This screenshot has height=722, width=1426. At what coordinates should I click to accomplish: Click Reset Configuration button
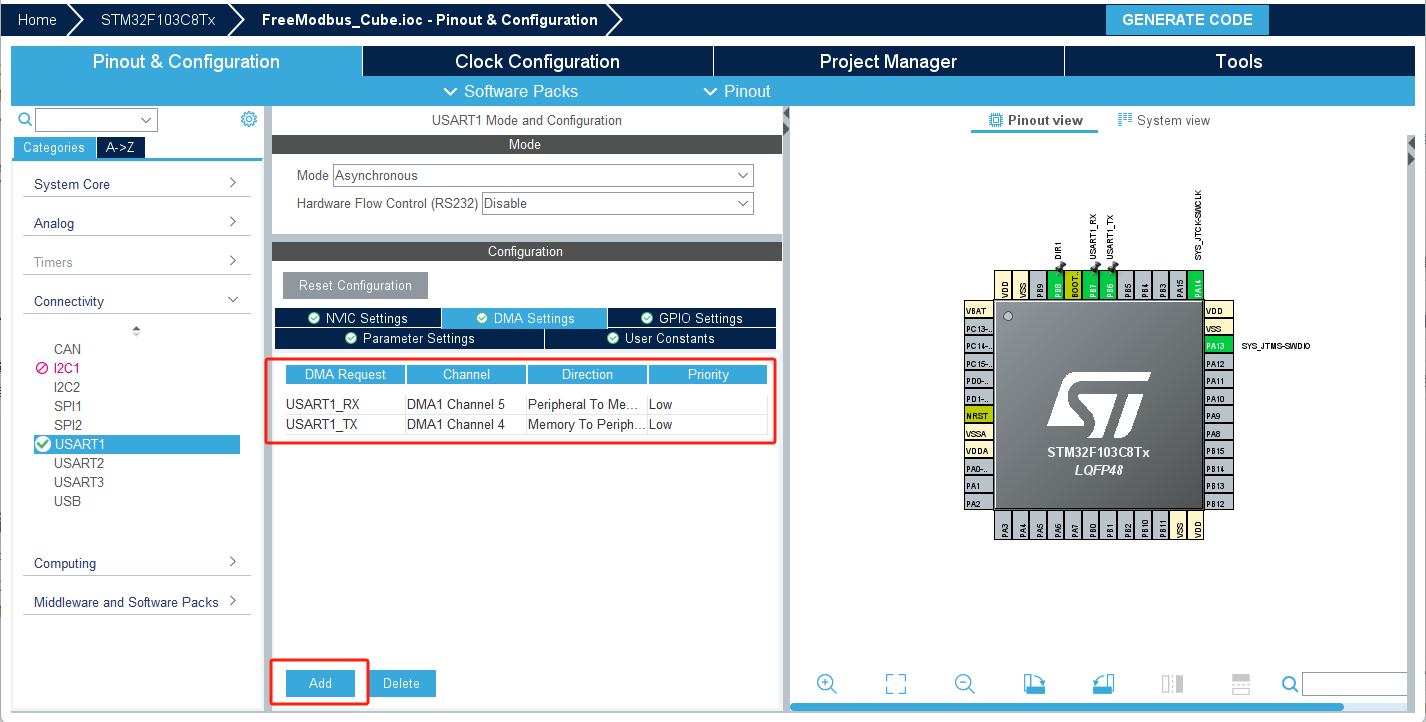[x=355, y=285]
